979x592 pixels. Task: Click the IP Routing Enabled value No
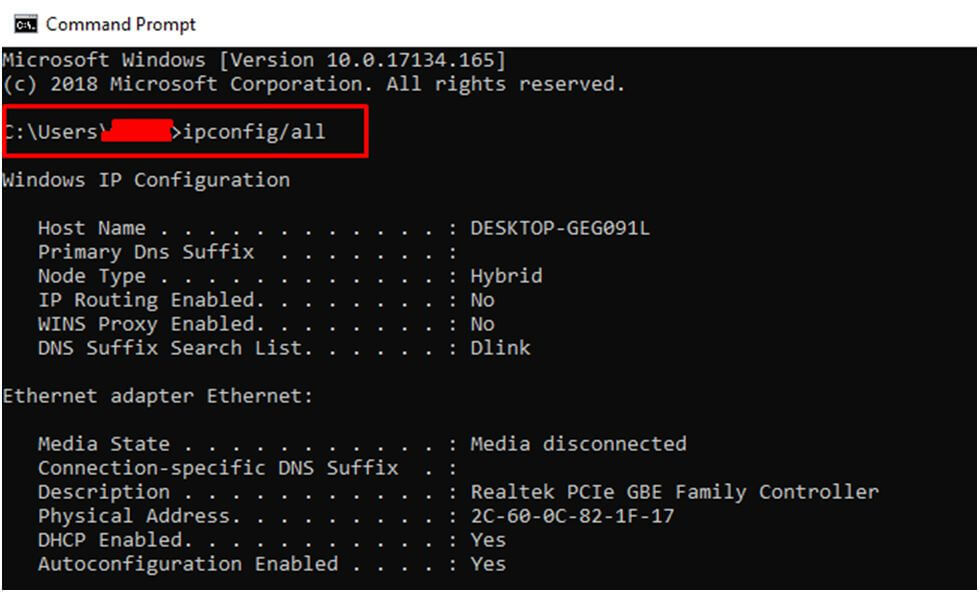(x=482, y=300)
